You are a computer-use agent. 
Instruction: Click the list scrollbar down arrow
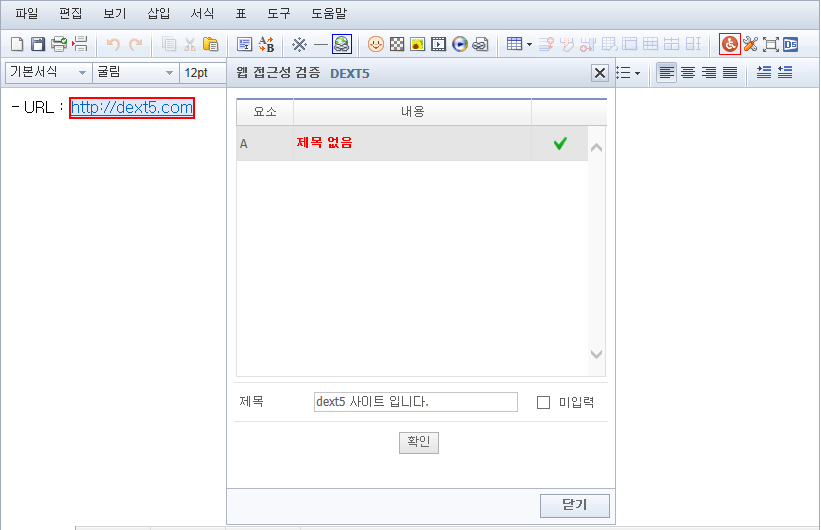pyautogui.click(x=596, y=354)
